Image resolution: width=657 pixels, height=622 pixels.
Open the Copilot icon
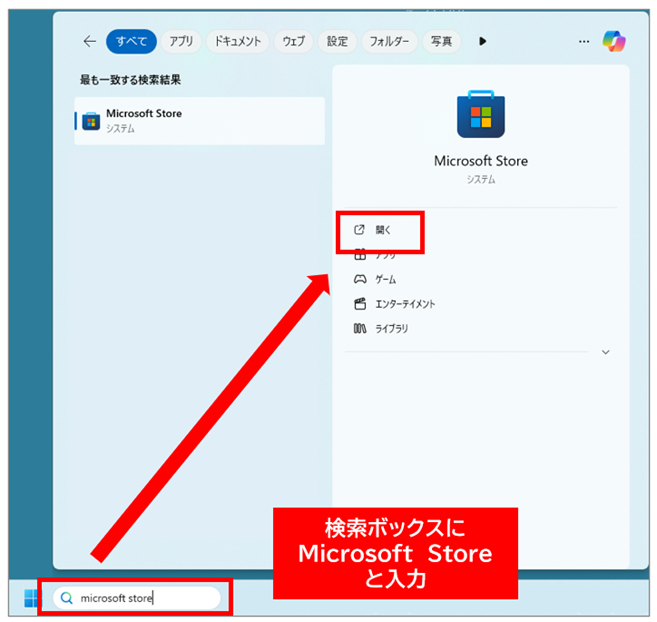tap(614, 41)
